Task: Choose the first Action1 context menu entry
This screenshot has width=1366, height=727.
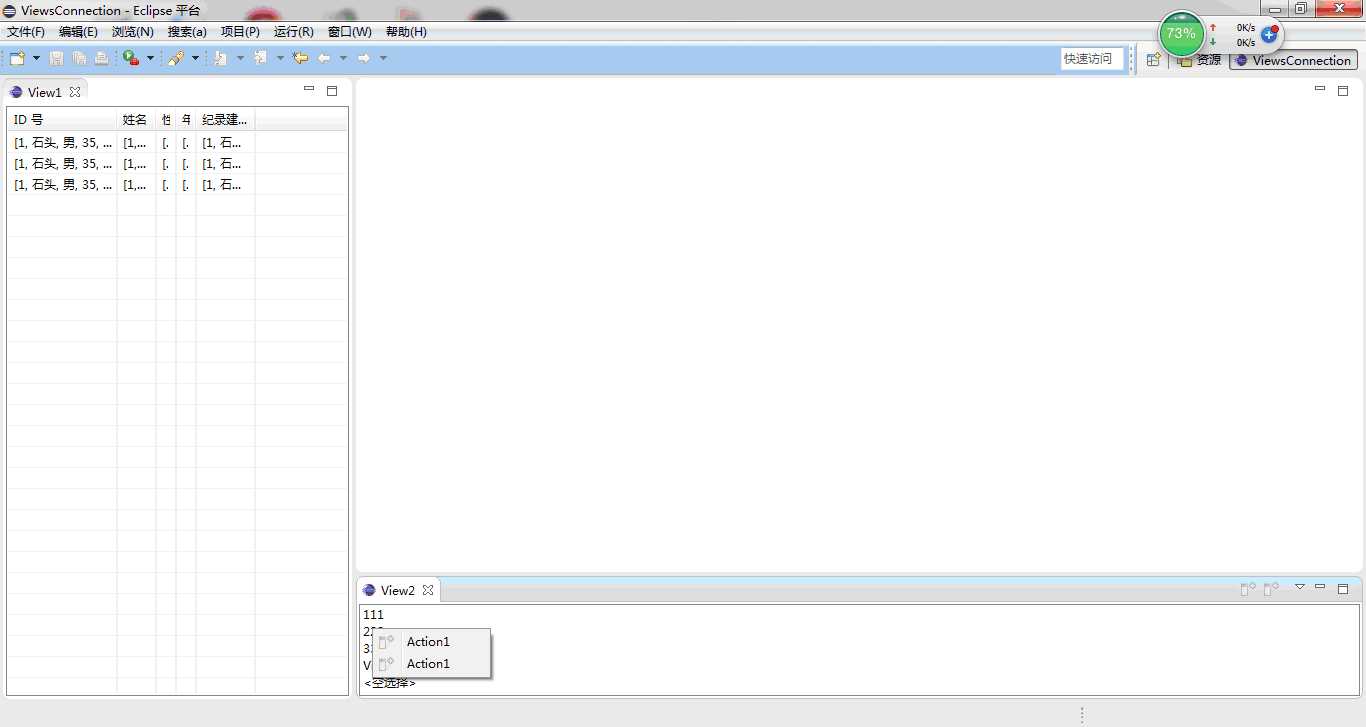Action: (431, 642)
